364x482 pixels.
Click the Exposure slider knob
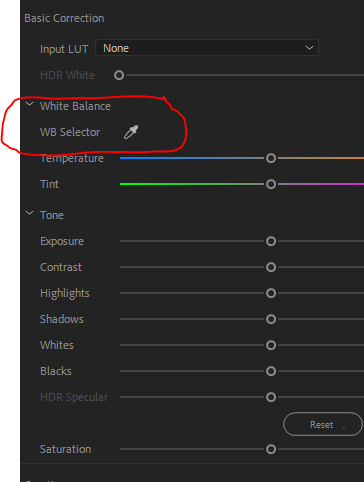pos(271,241)
